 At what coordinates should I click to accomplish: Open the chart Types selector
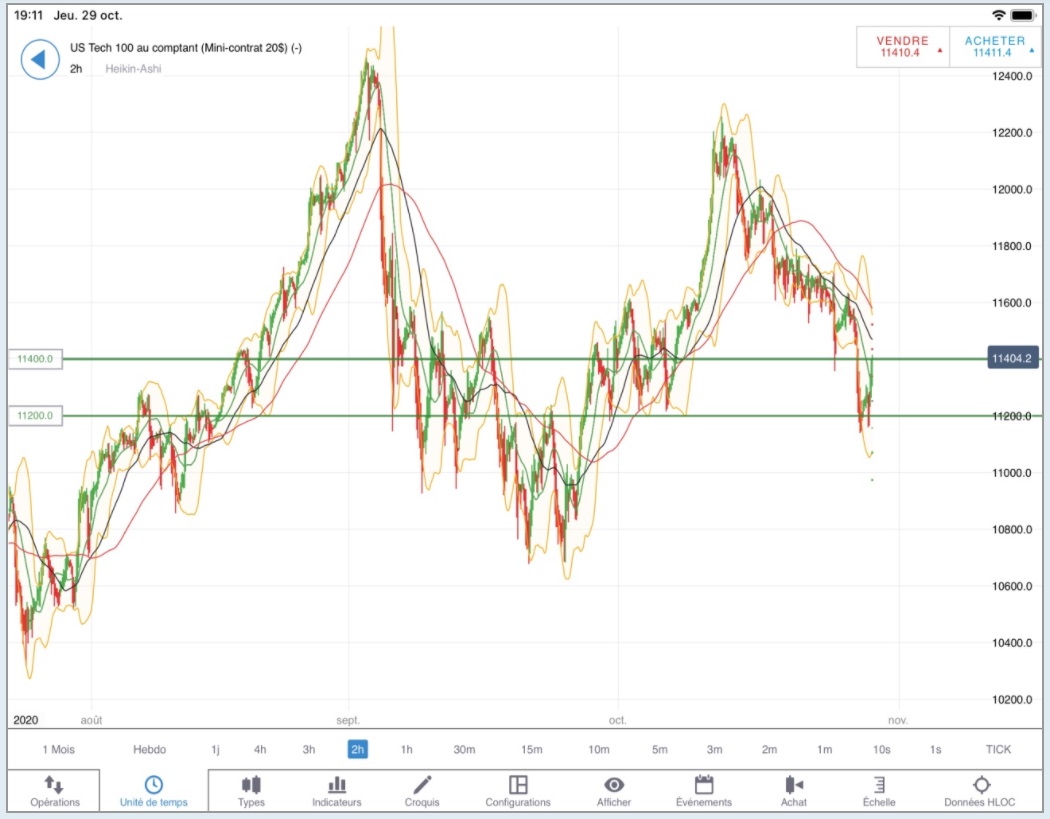[x=251, y=790]
